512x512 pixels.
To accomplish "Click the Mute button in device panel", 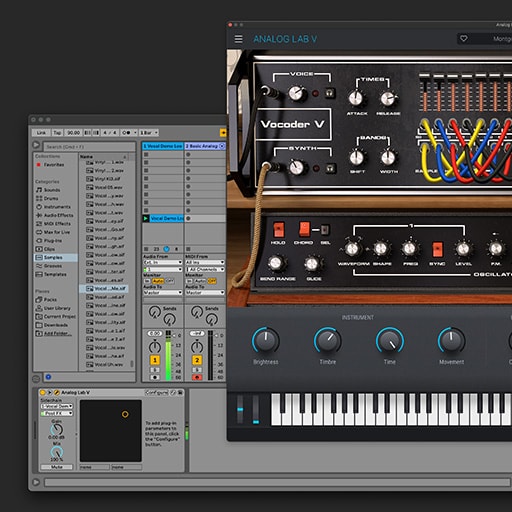I will [x=57, y=467].
